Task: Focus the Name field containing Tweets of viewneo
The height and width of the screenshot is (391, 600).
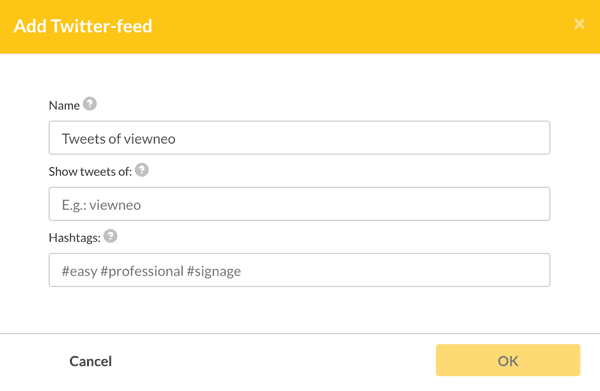Action: [299, 138]
